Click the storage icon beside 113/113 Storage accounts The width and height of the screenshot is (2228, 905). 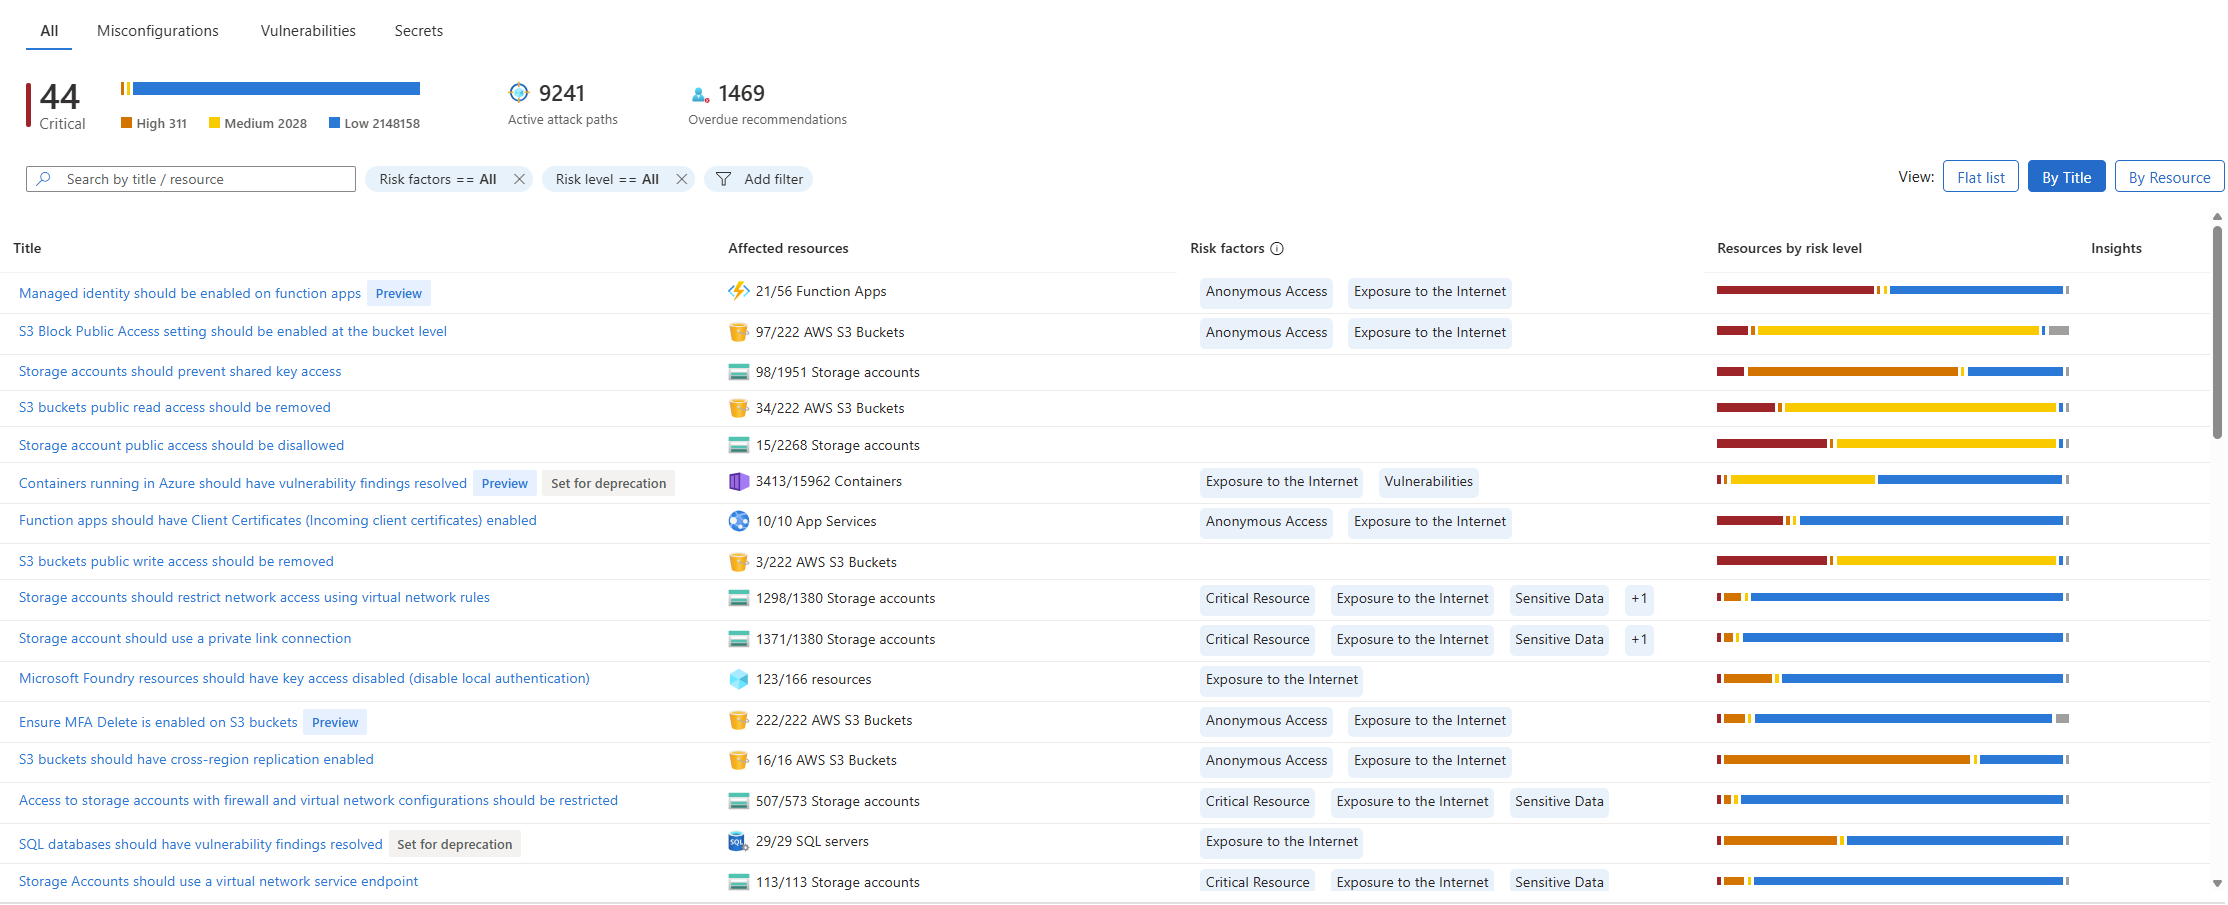click(x=739, y=882)
